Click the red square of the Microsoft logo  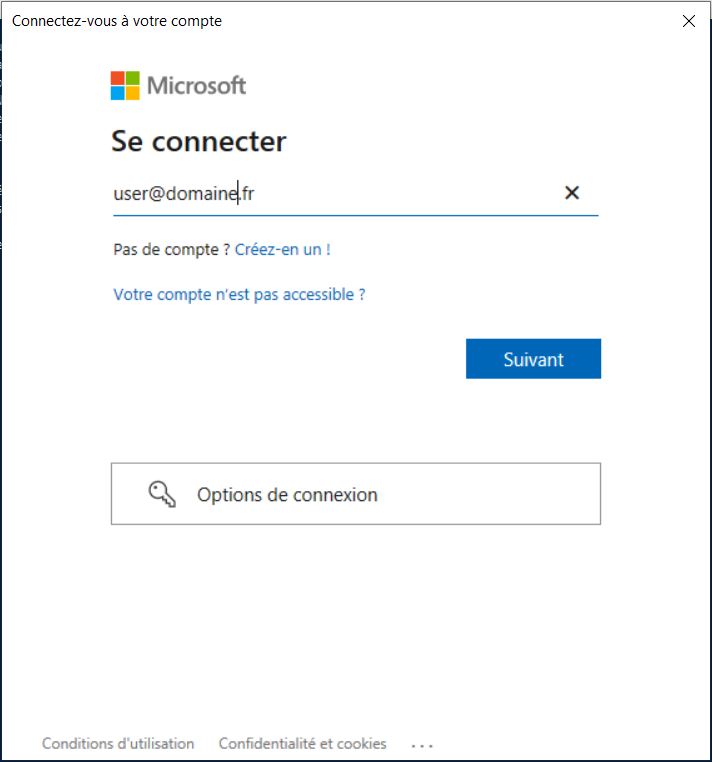coord(118,78)
